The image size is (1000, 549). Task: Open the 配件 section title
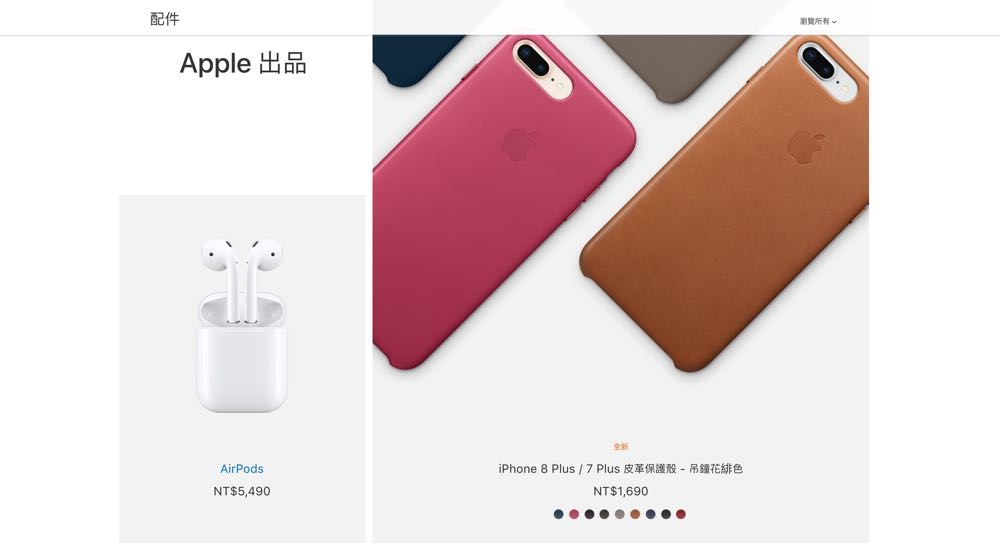click(x=165, y=19)
